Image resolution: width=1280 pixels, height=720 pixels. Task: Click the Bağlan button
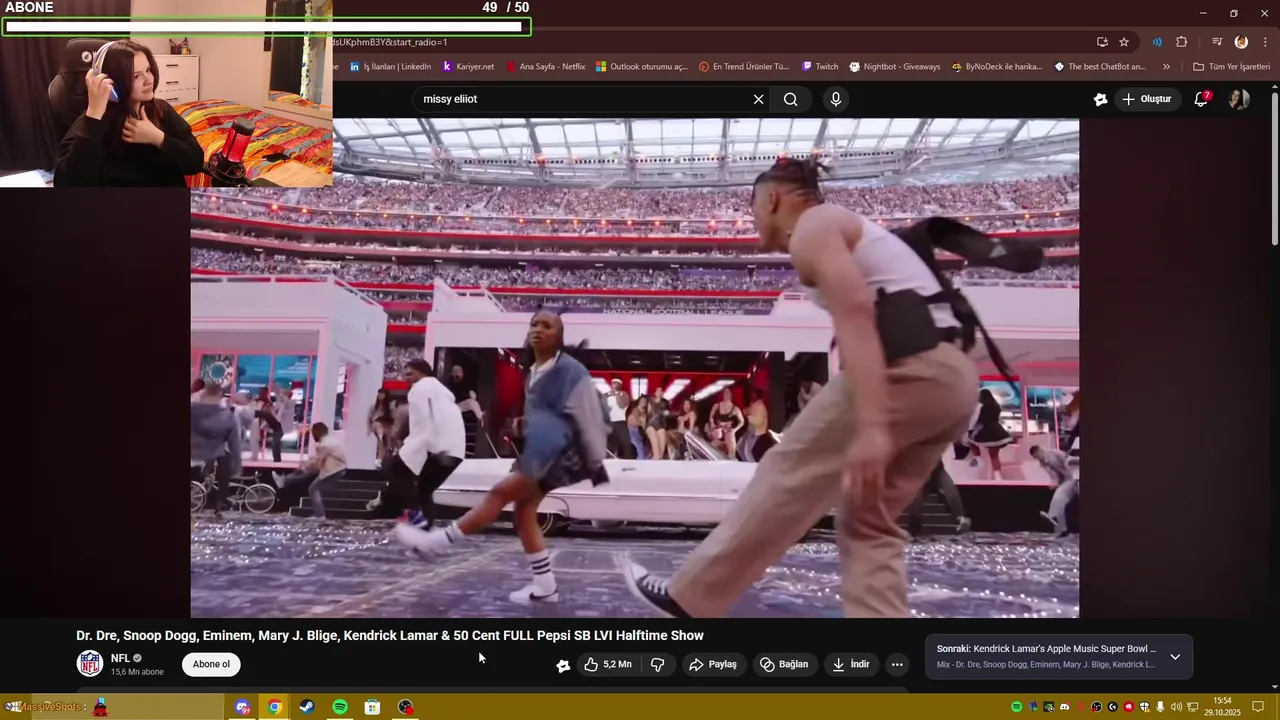[x=784, y=664]
